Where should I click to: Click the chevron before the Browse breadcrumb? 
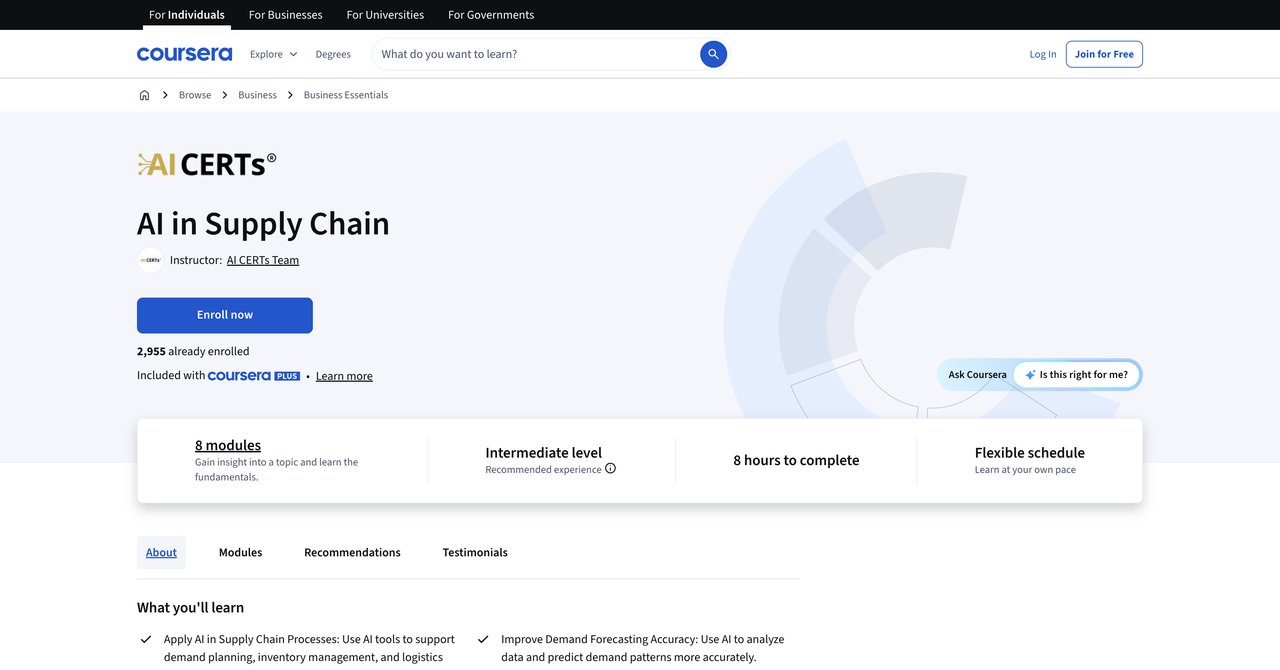[x=165, y=95]
